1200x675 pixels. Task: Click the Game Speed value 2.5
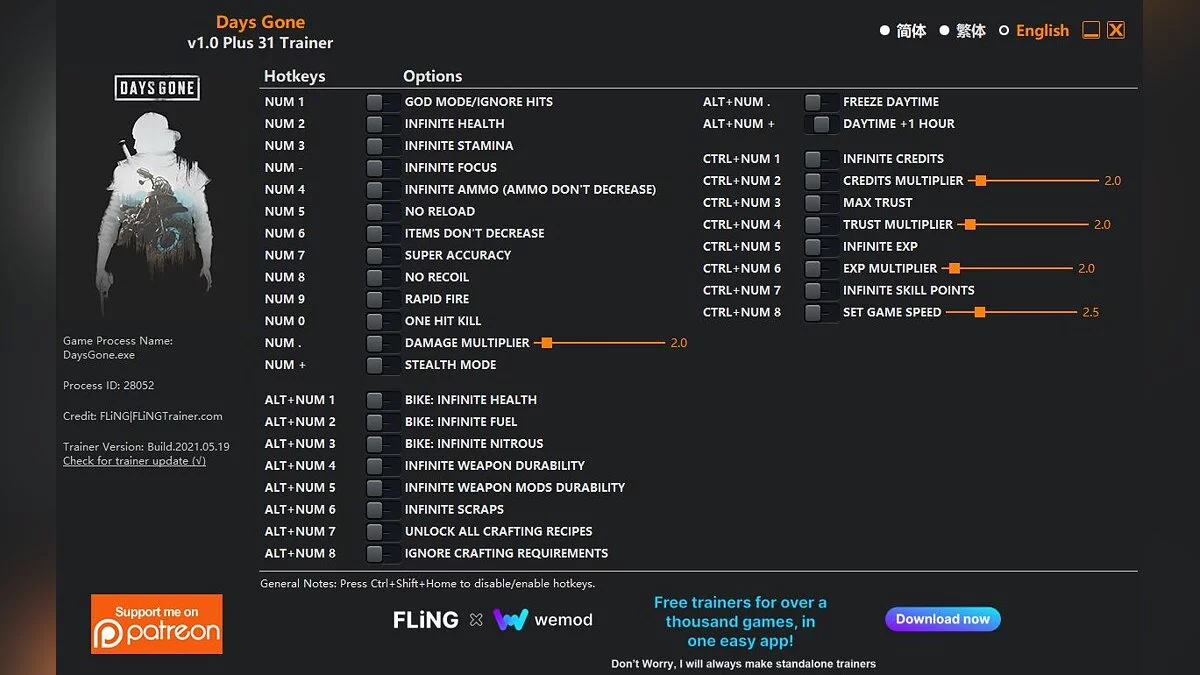coord(1090,313)
